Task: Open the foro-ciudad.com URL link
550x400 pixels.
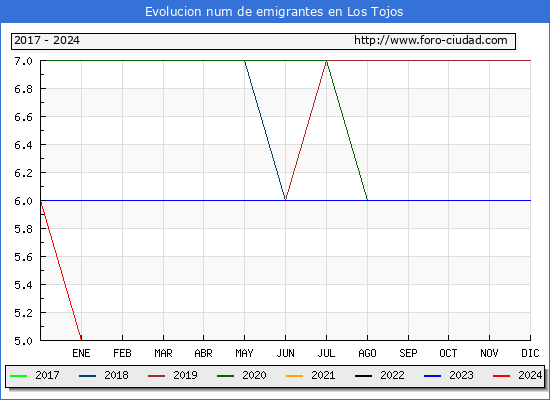Action: click(431, 40)
